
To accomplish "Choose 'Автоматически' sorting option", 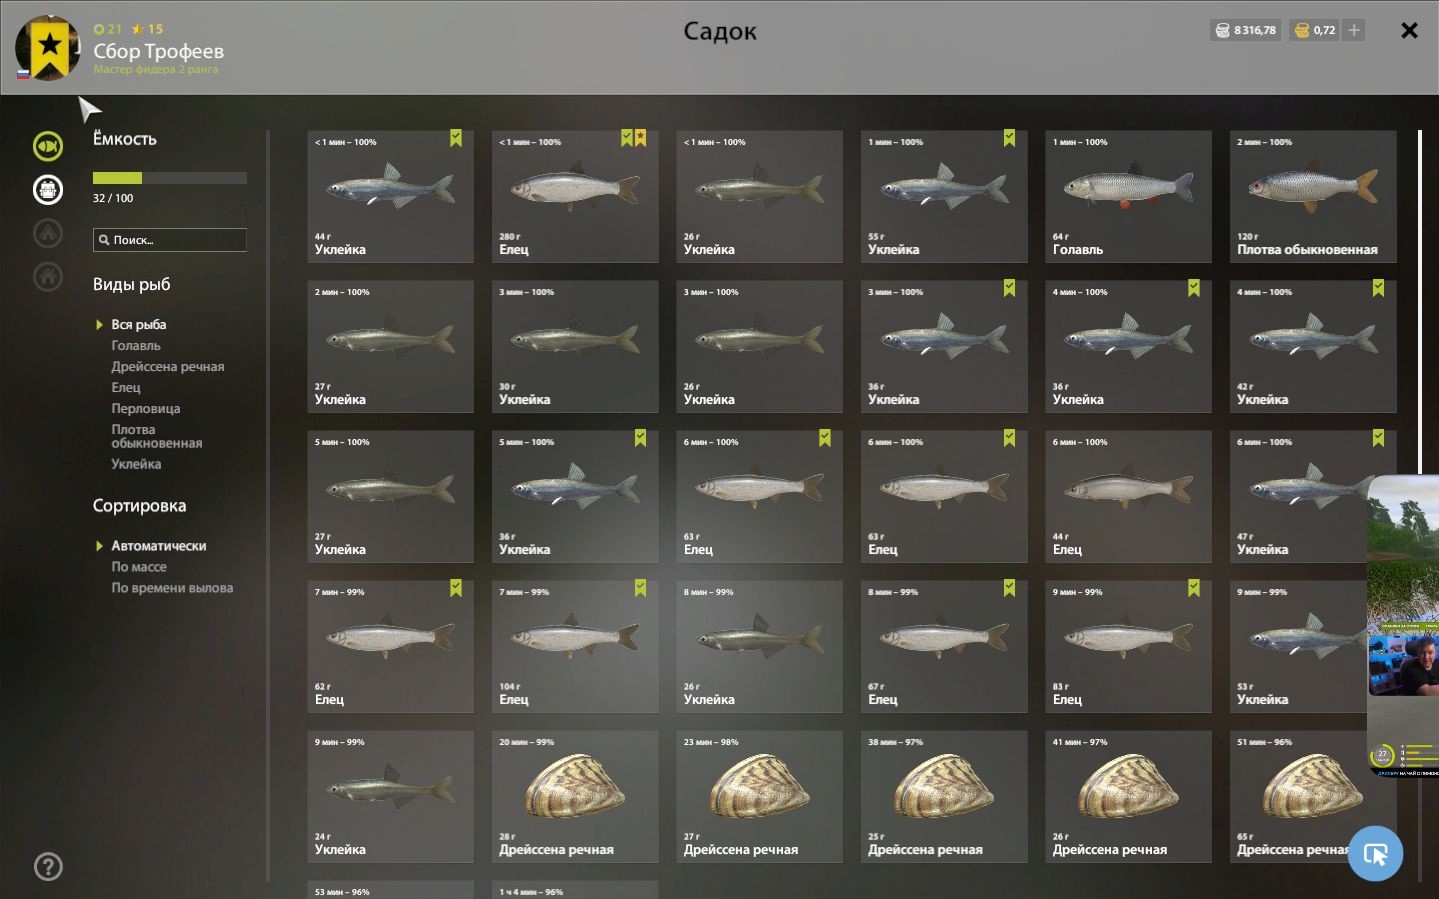I will click(x=158, y=546).
